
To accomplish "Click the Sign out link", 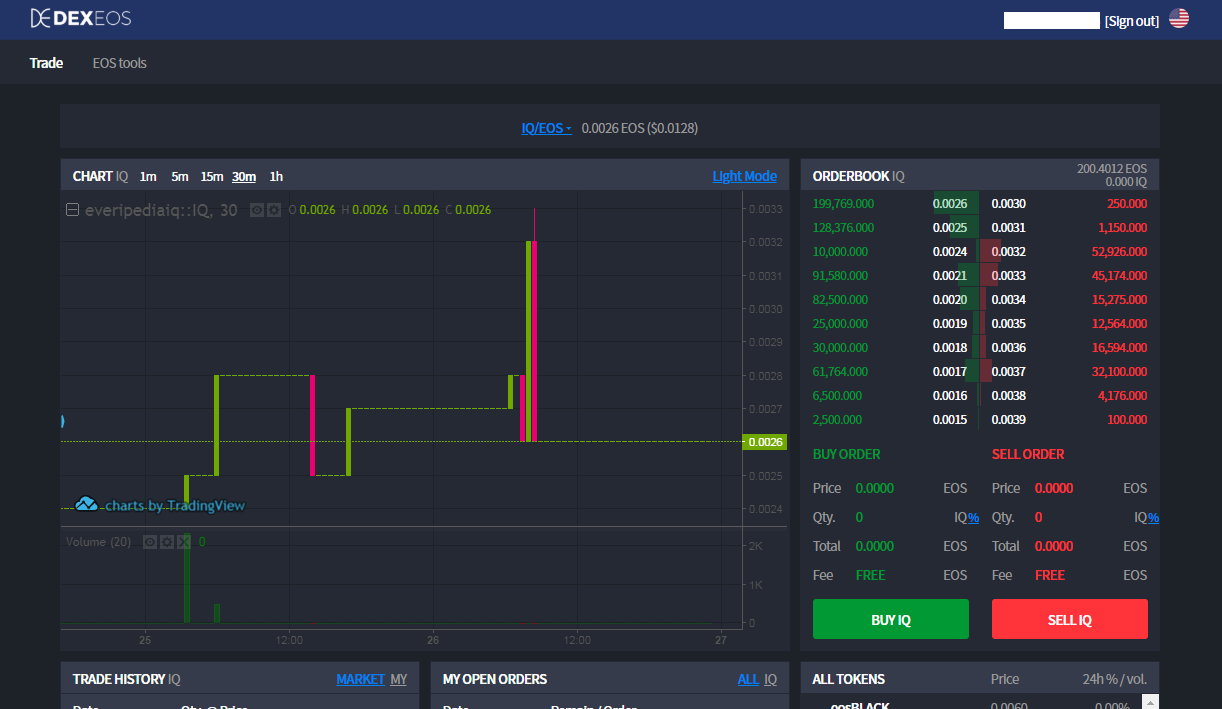I will [1132, 21].
